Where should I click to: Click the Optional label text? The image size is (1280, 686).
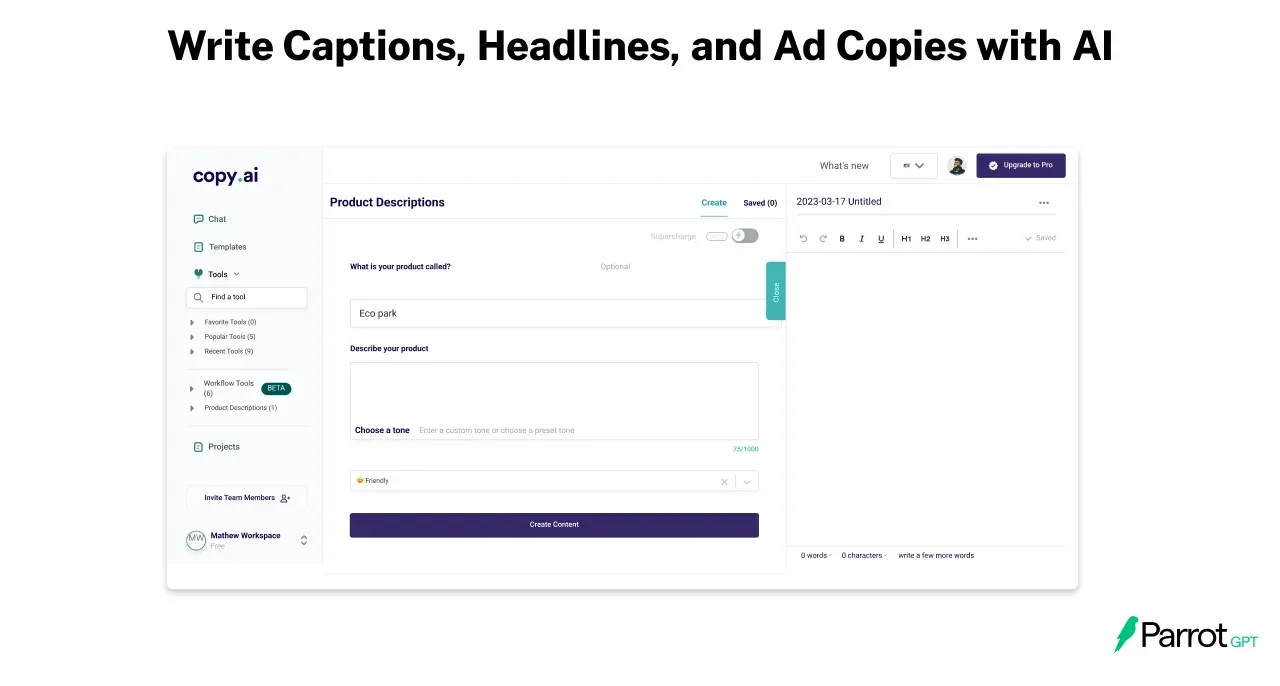click(x=615, y=267)
